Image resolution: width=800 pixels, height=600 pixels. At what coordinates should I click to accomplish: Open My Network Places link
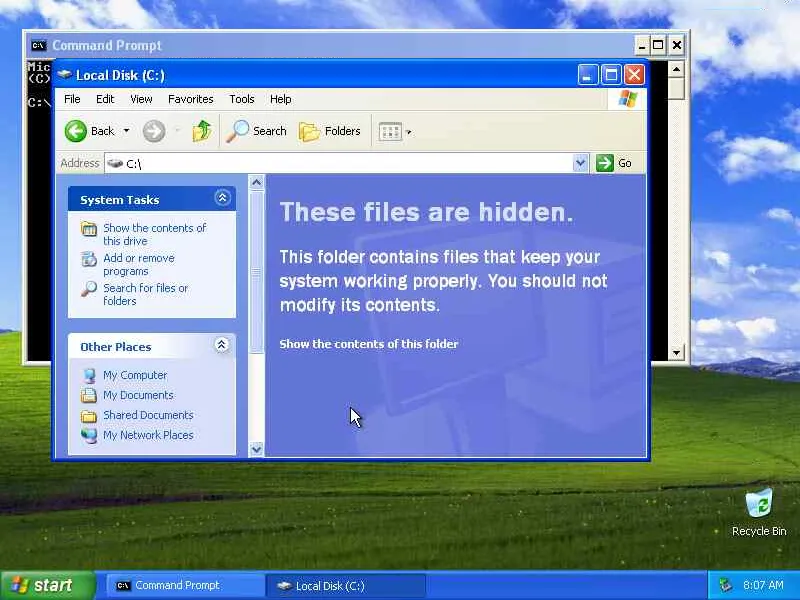click(148, 435)
